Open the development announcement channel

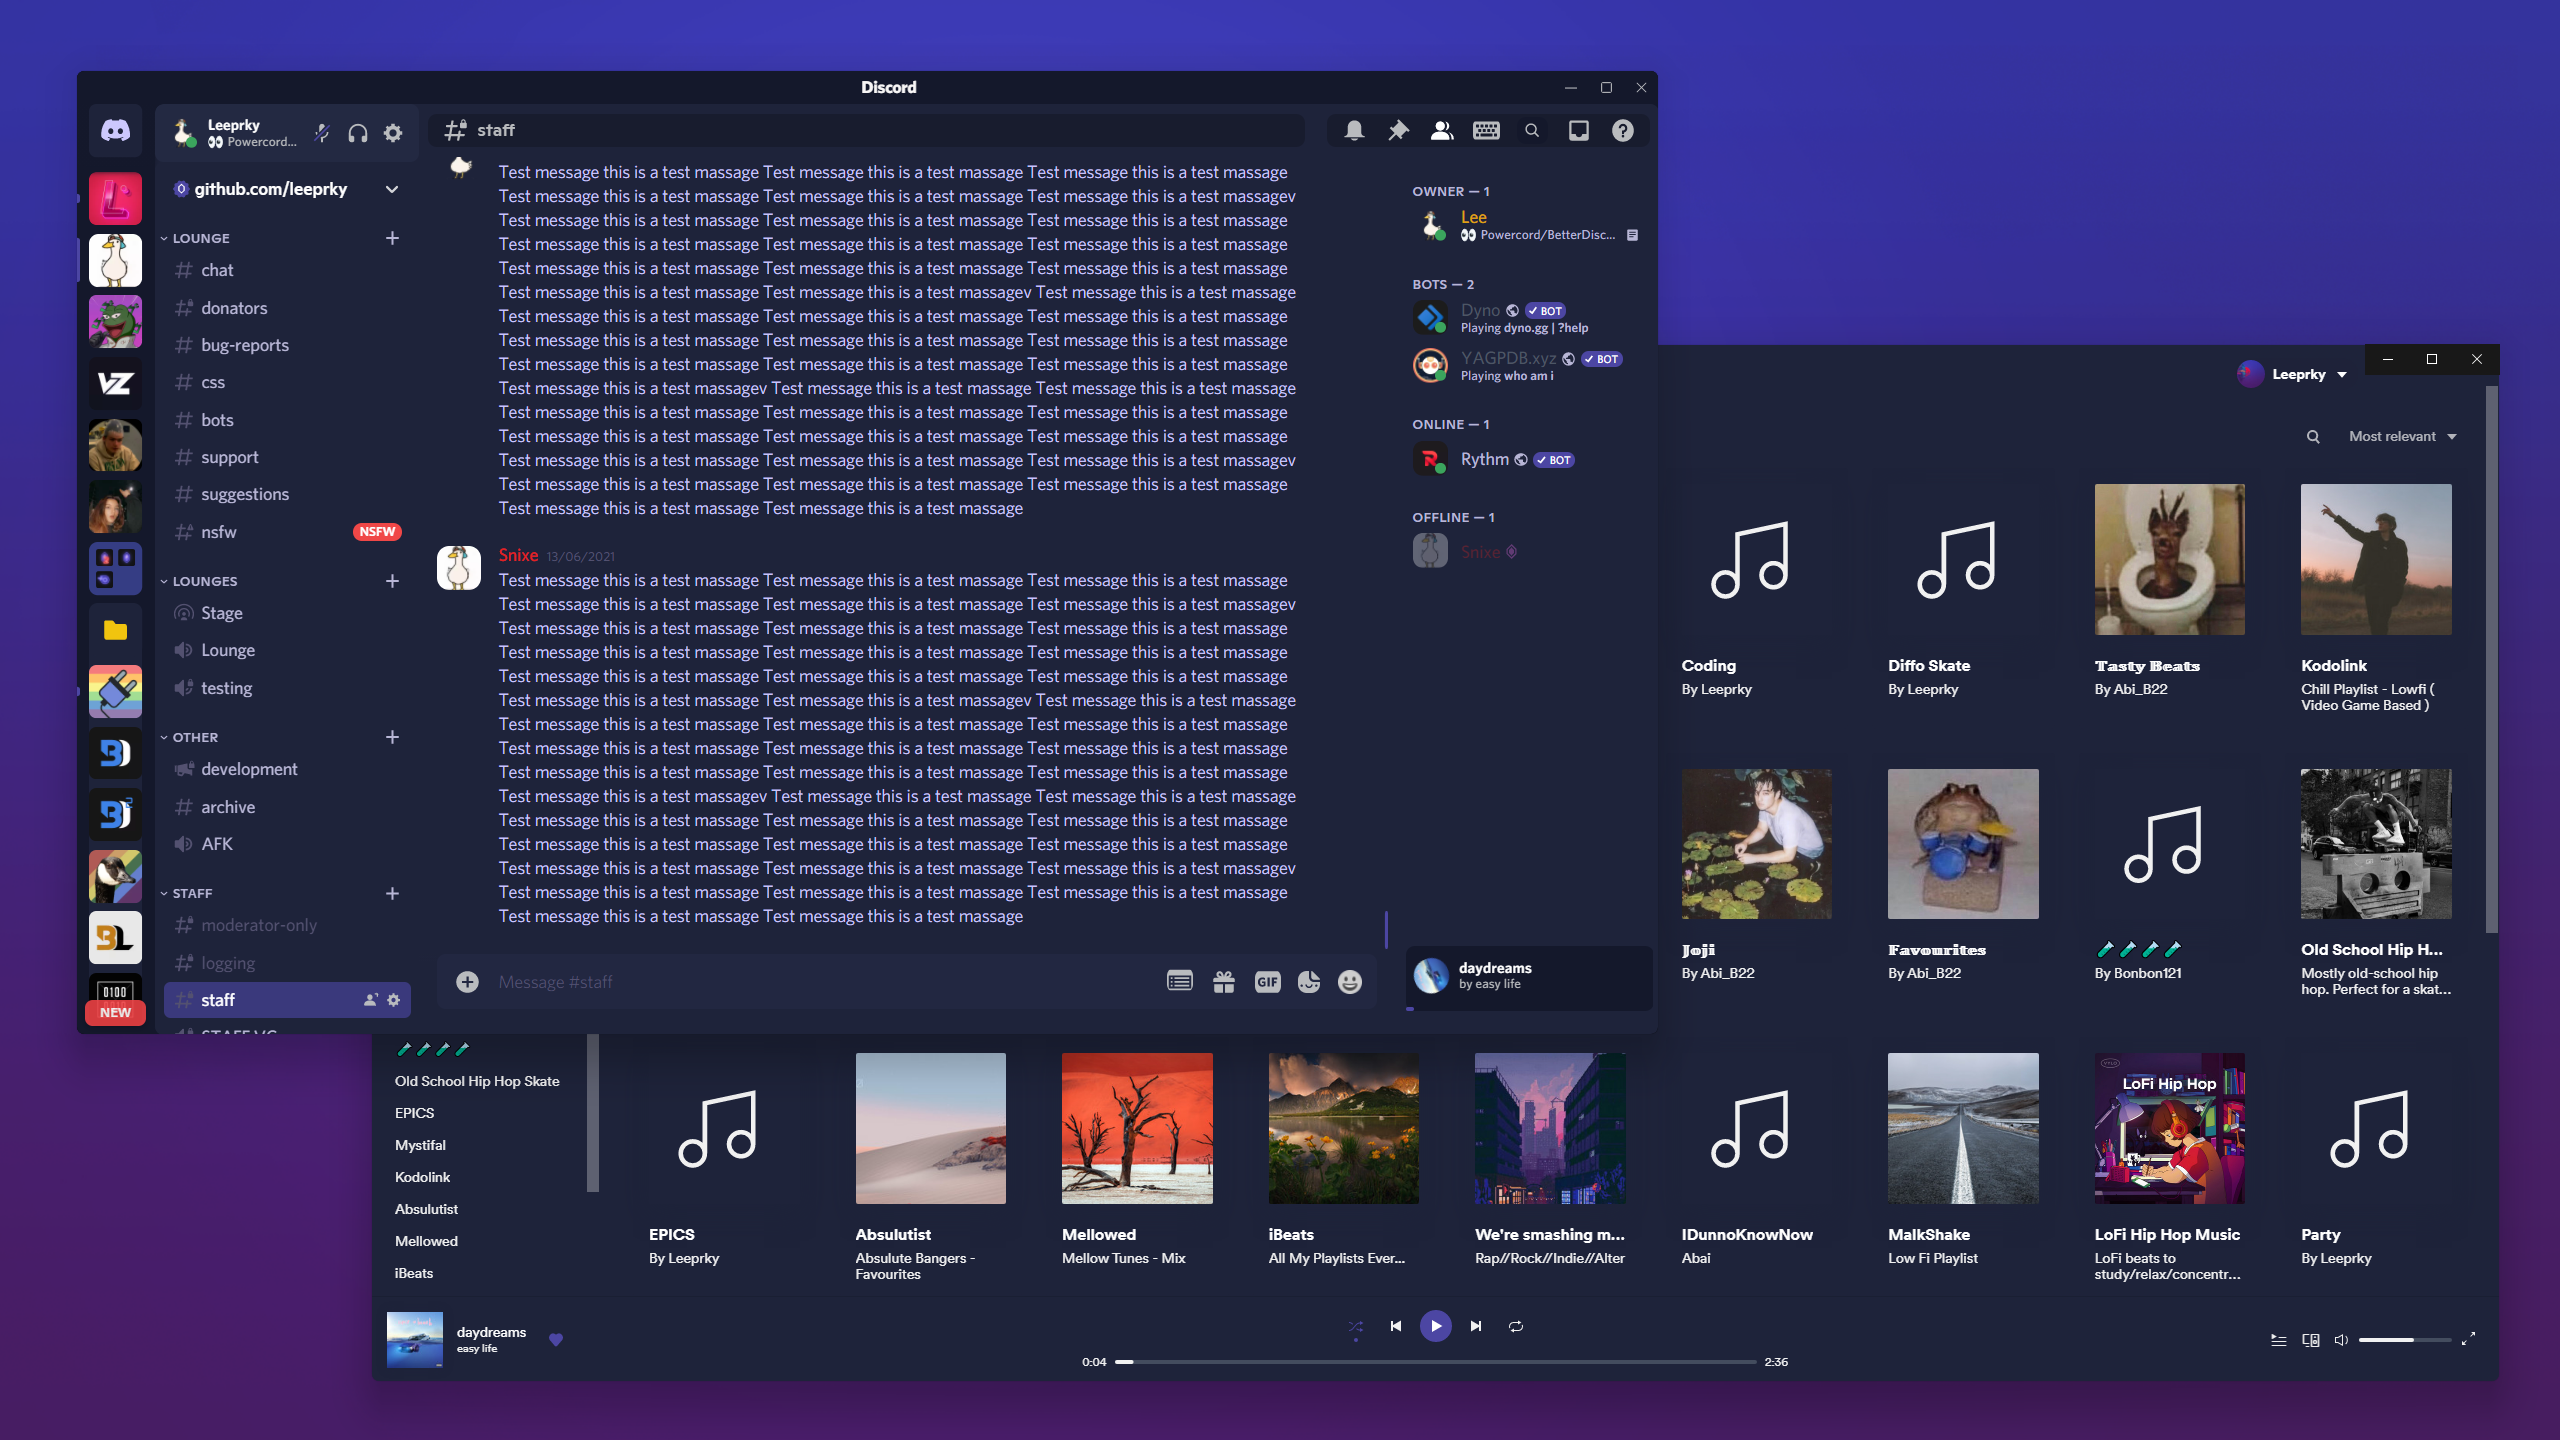point(287,769)
